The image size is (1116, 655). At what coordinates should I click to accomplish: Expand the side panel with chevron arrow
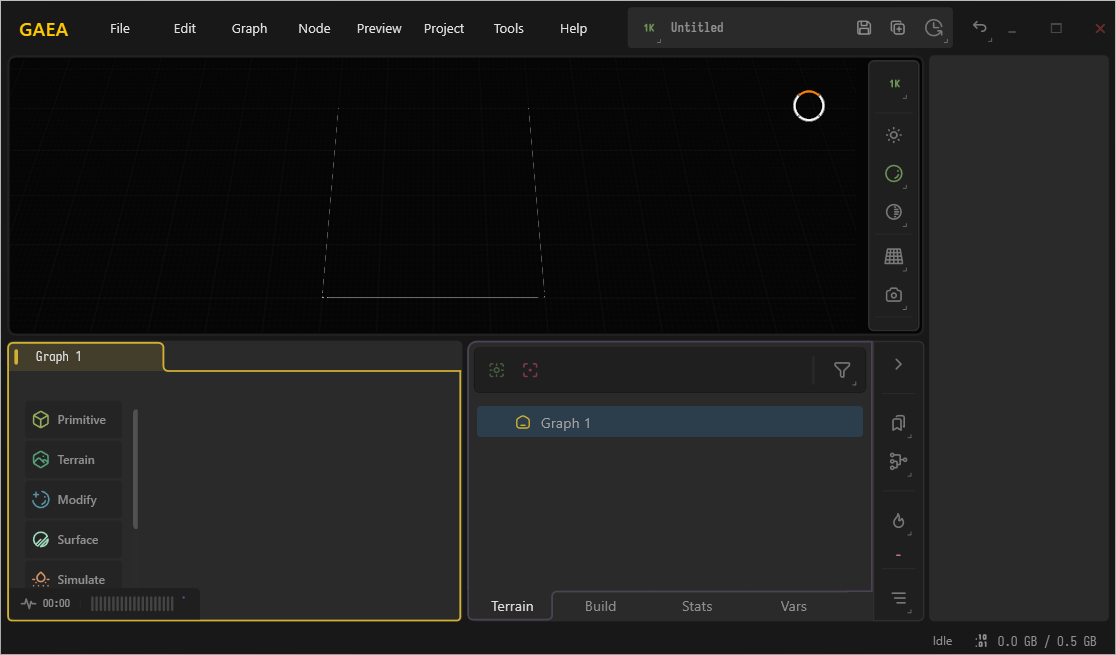[898, 365]
